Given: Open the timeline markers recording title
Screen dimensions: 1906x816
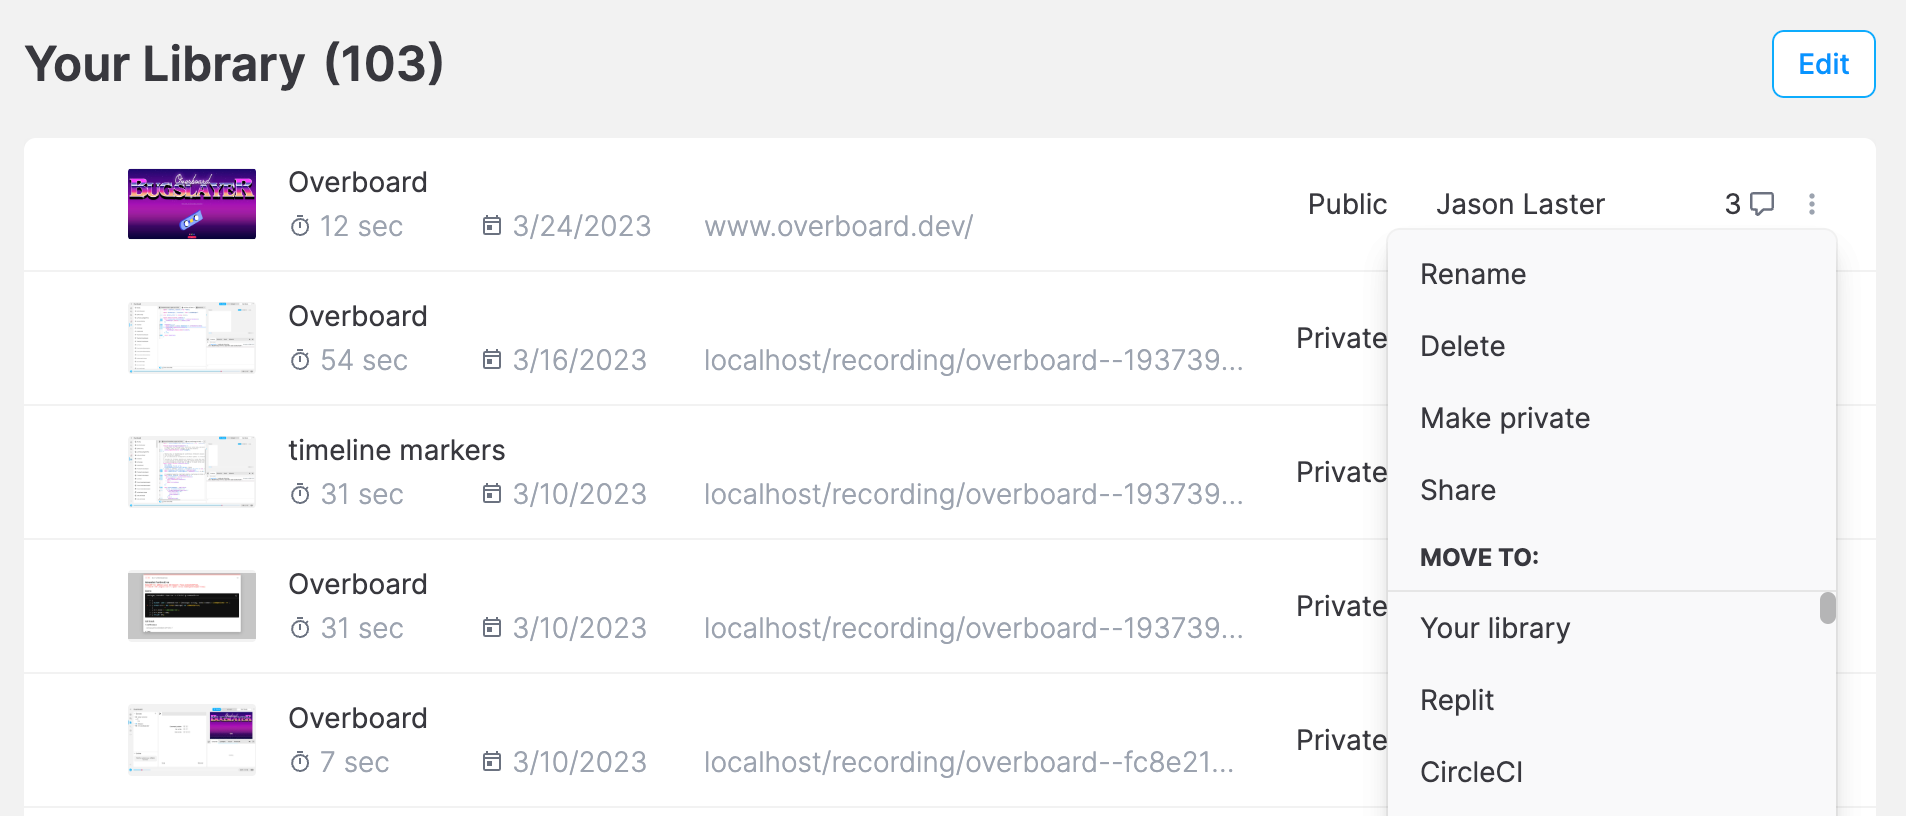Looking at the screenshot, I should point(396,450).
